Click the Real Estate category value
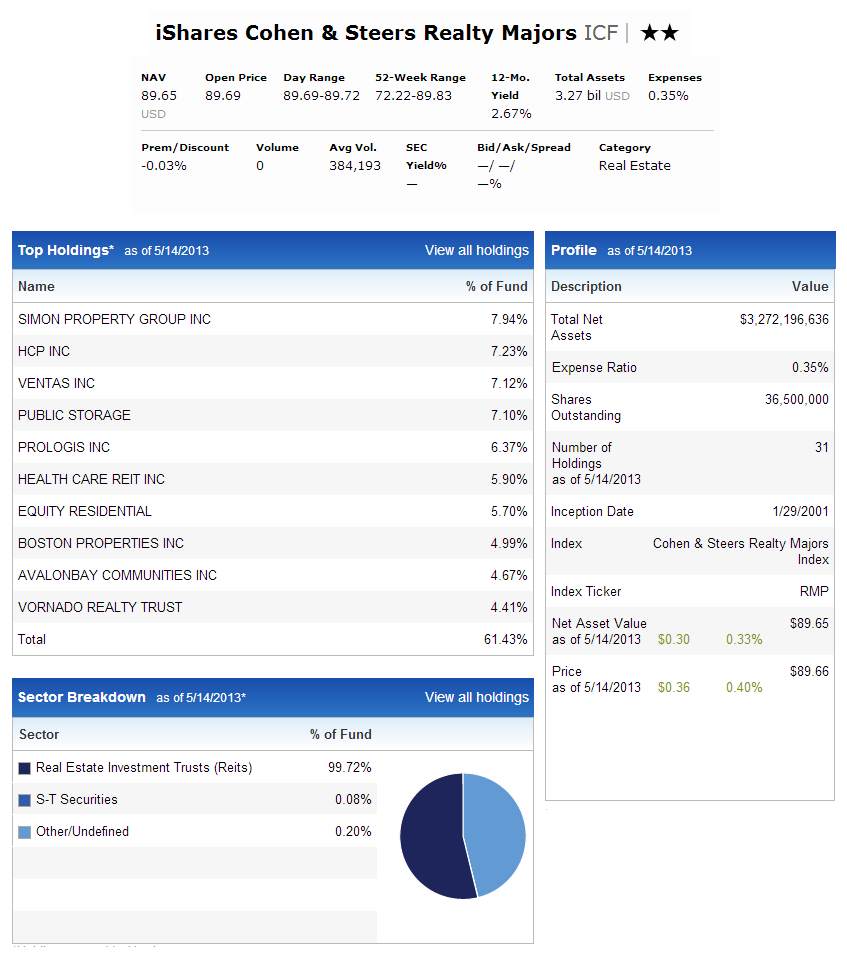This screenshot has height=967, width=847. pos(634,166)
